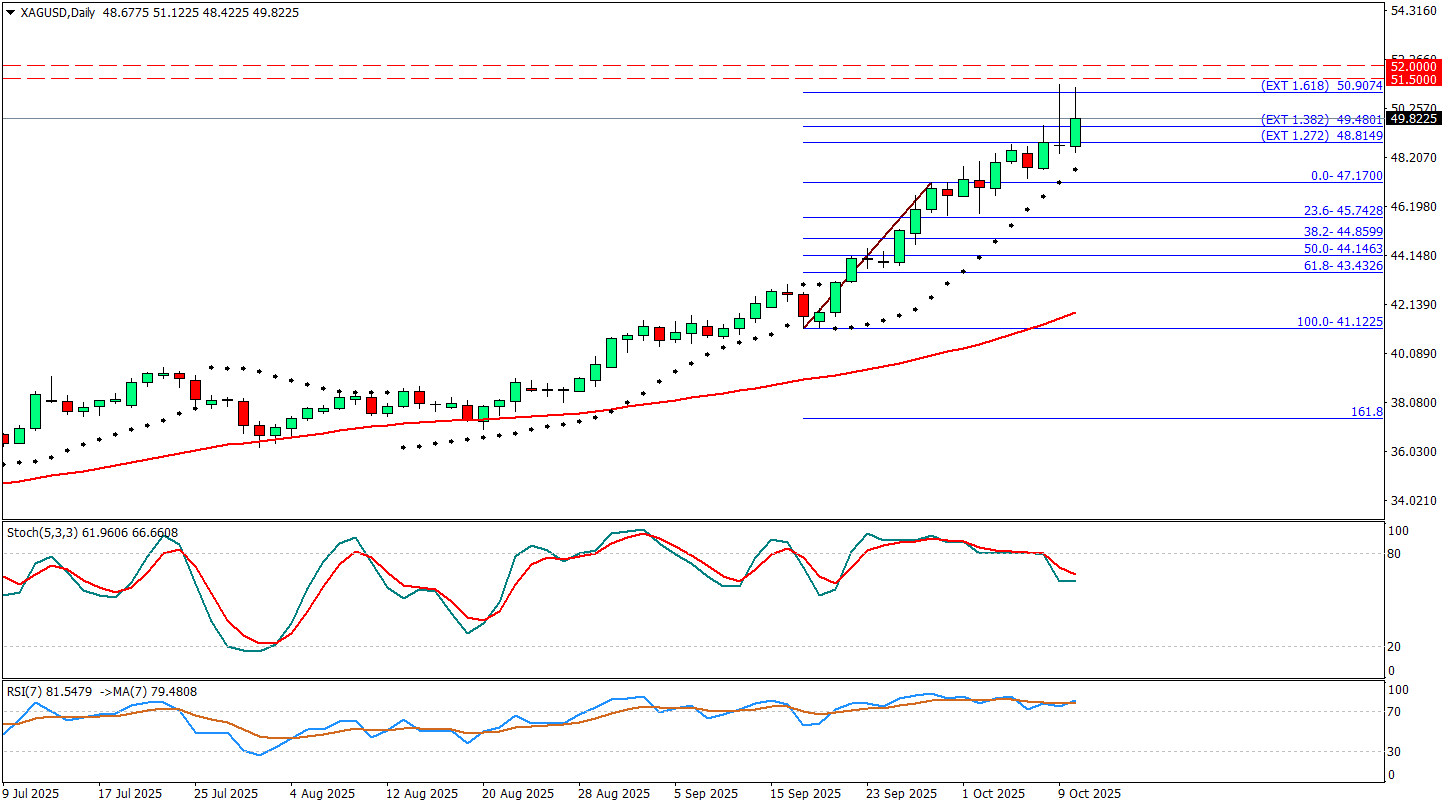1448x806 pixels.
Task: Click the 61.8 retracement label 43.4326
Action: tap(1343, 266)
